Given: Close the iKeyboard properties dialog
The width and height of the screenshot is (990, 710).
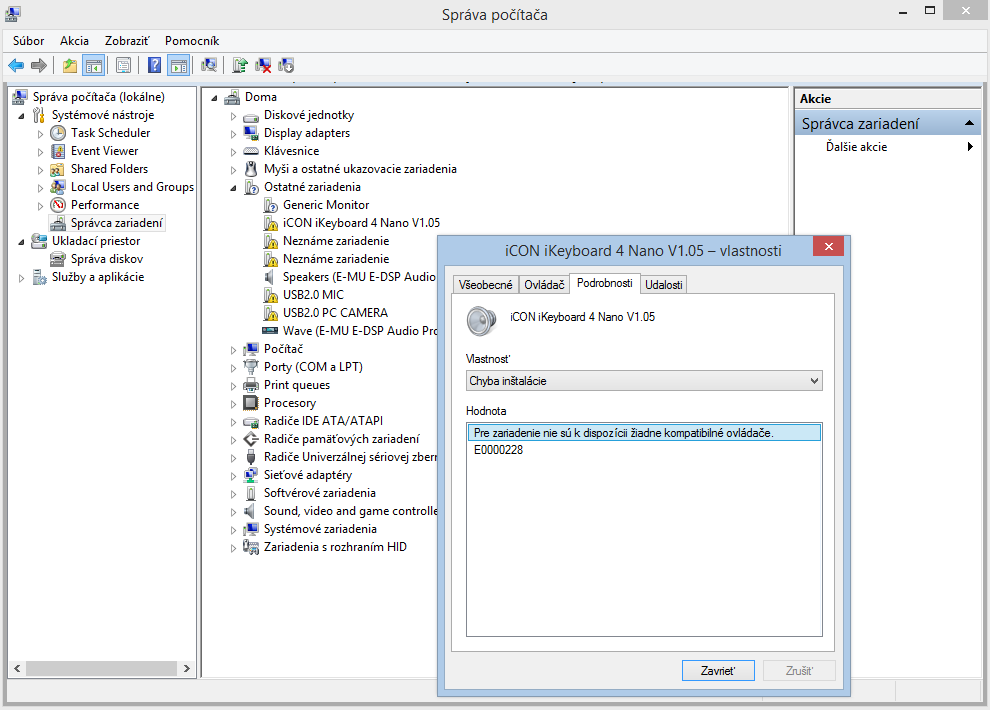Looking at the screenshot, I should [829, 246].
